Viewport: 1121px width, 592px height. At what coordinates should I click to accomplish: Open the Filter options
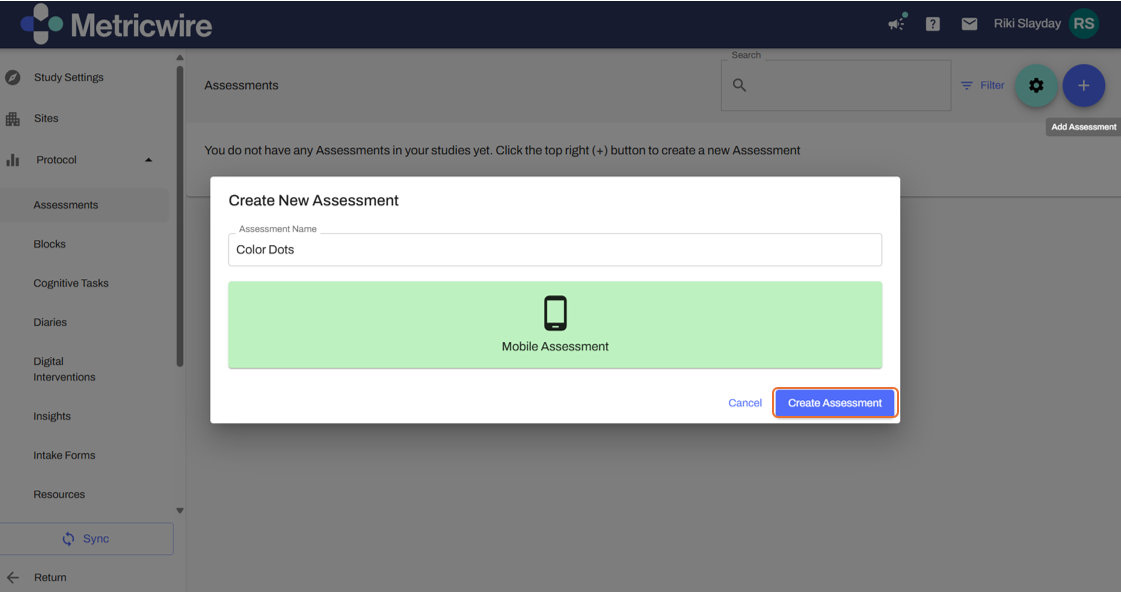pyautogui.click(x=982, y=86)
